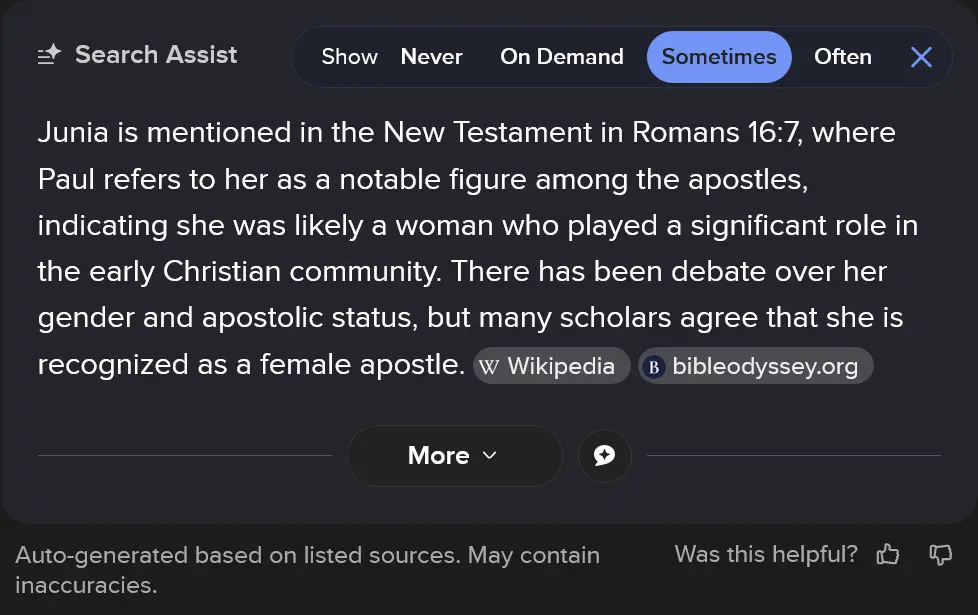Click the Show label in settings bar
The image size is (978, 615).
(x=349, y=57)
